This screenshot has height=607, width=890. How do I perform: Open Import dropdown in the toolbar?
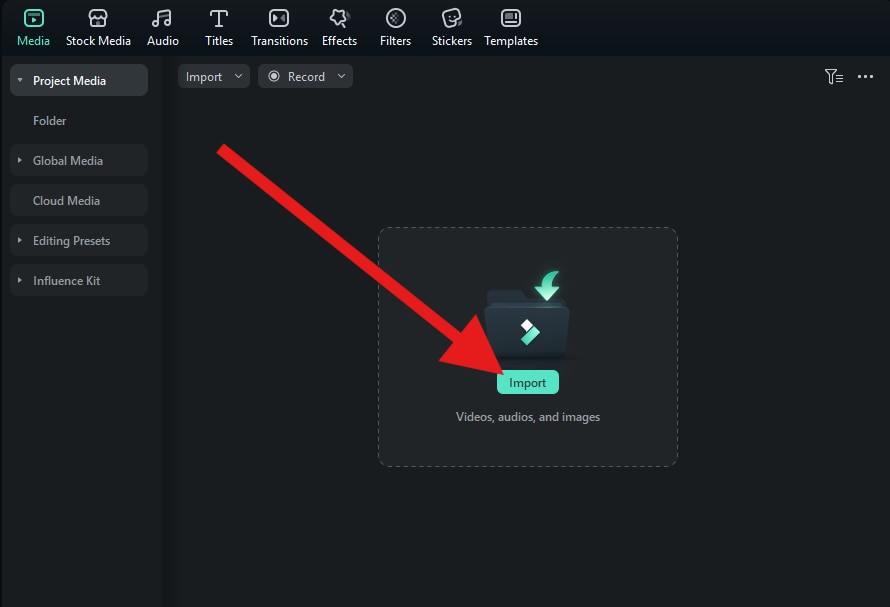coord(214,76)
